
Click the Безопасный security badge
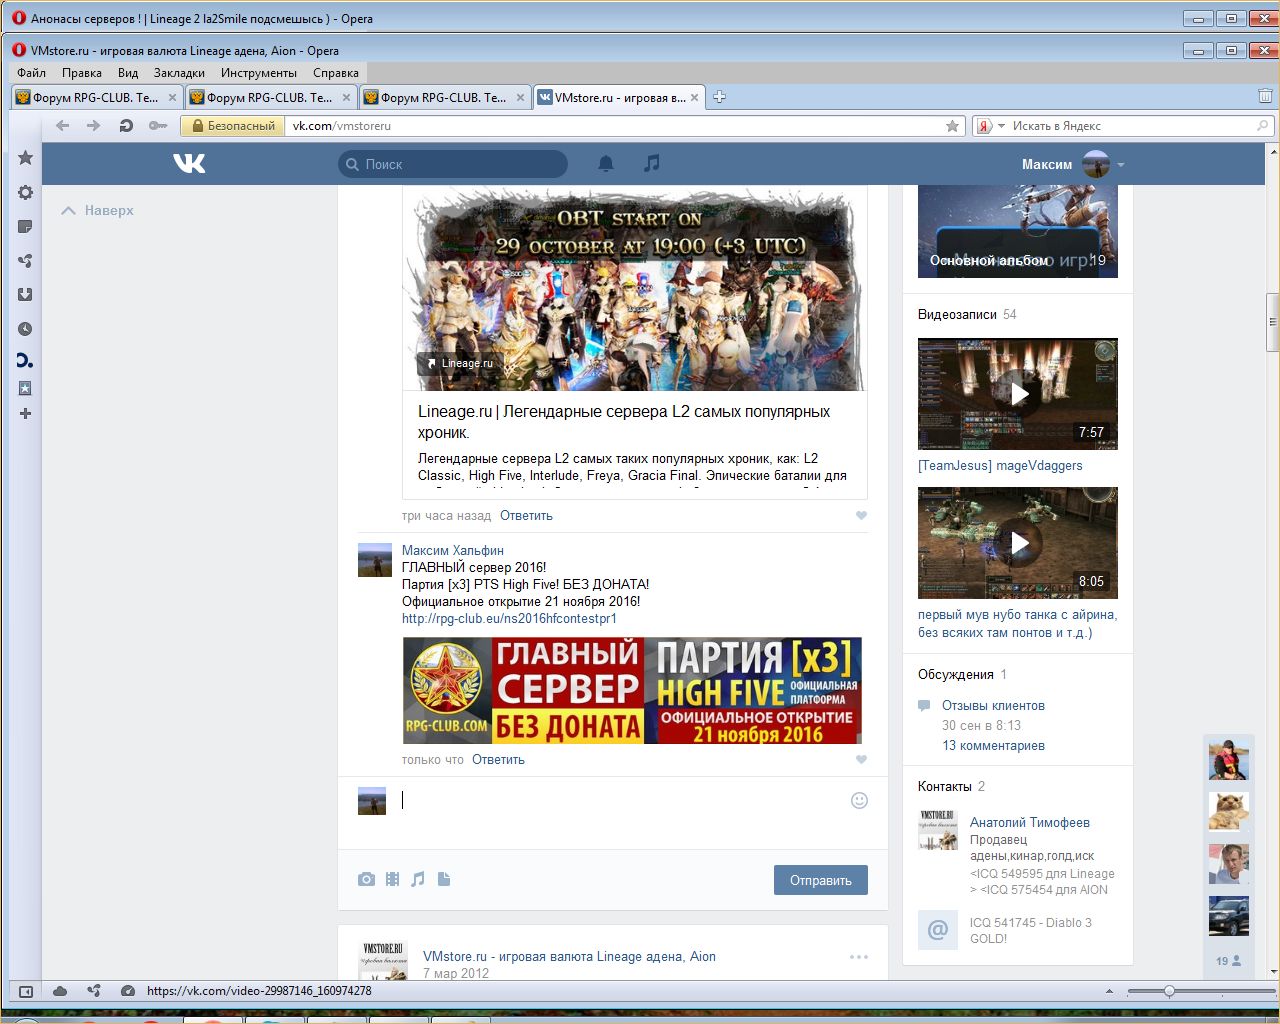point(233,126)
